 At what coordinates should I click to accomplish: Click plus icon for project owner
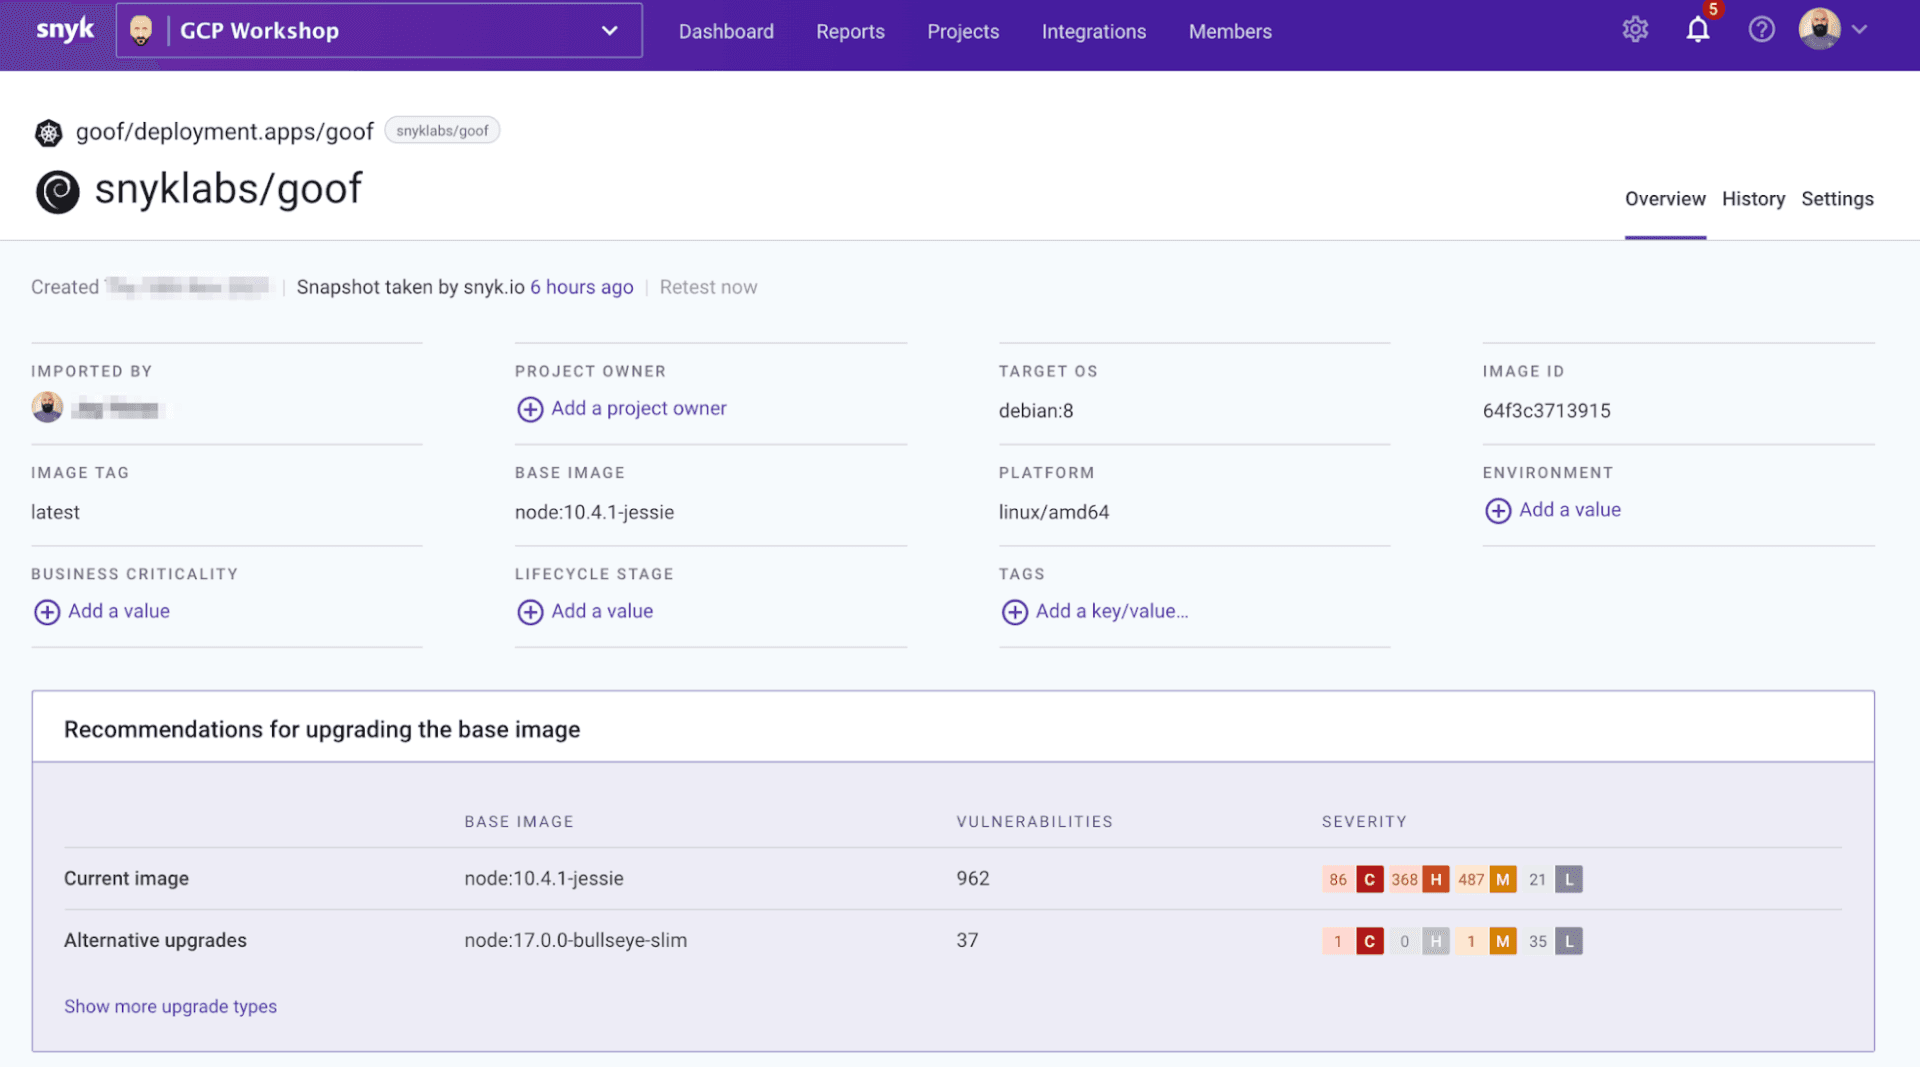click(530, 409)
